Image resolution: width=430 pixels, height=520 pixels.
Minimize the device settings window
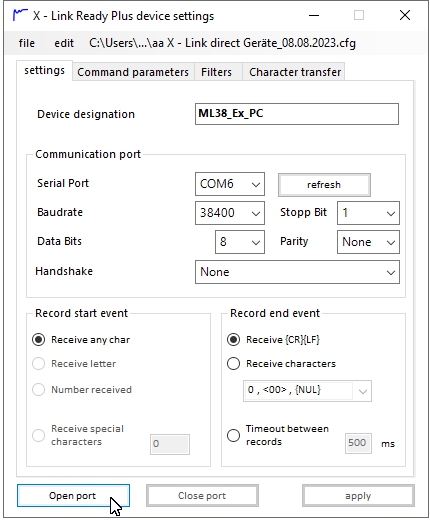(314, 15)
